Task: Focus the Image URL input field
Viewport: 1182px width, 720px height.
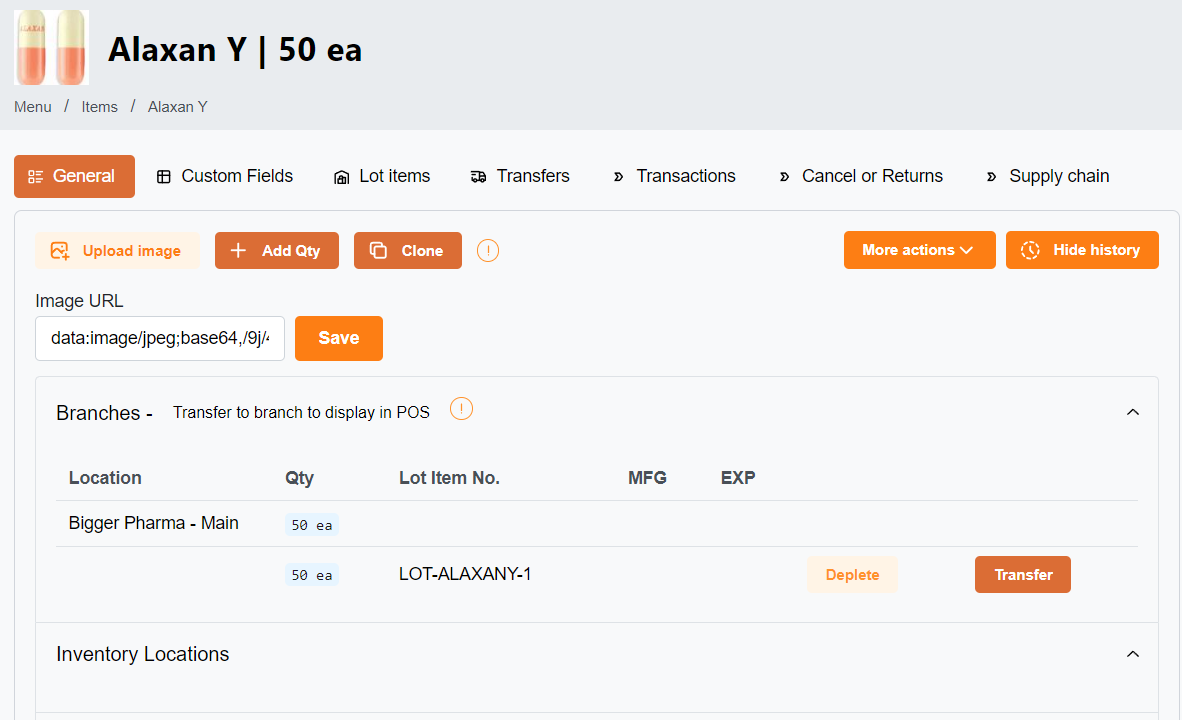Action: (x=160, y=339)
